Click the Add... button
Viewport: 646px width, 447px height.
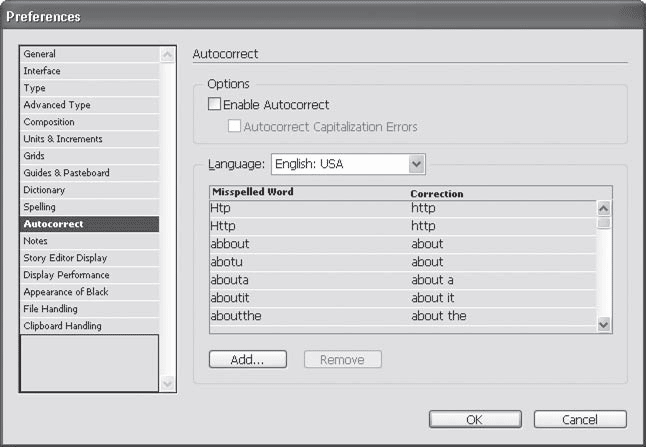248,359
